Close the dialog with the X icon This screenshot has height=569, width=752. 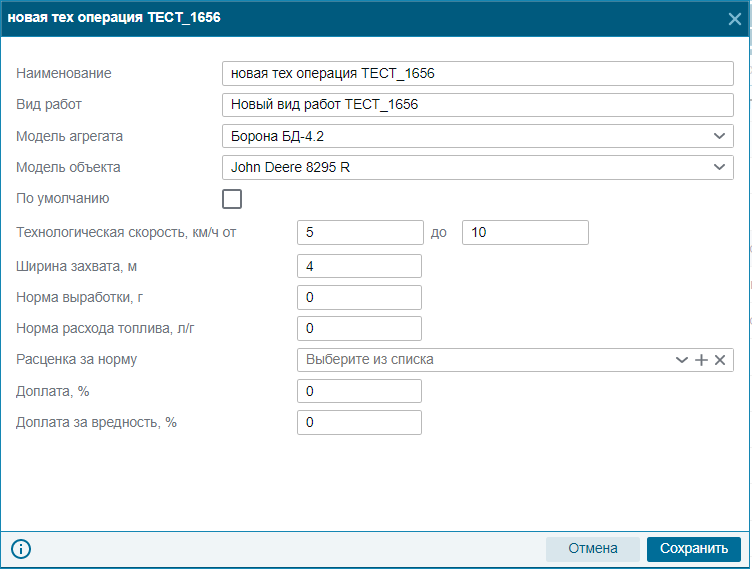coord(734,19)
